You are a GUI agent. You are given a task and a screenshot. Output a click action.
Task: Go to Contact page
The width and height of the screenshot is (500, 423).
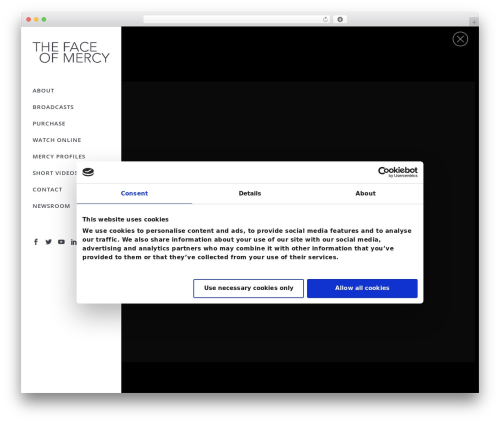point(47,190)
